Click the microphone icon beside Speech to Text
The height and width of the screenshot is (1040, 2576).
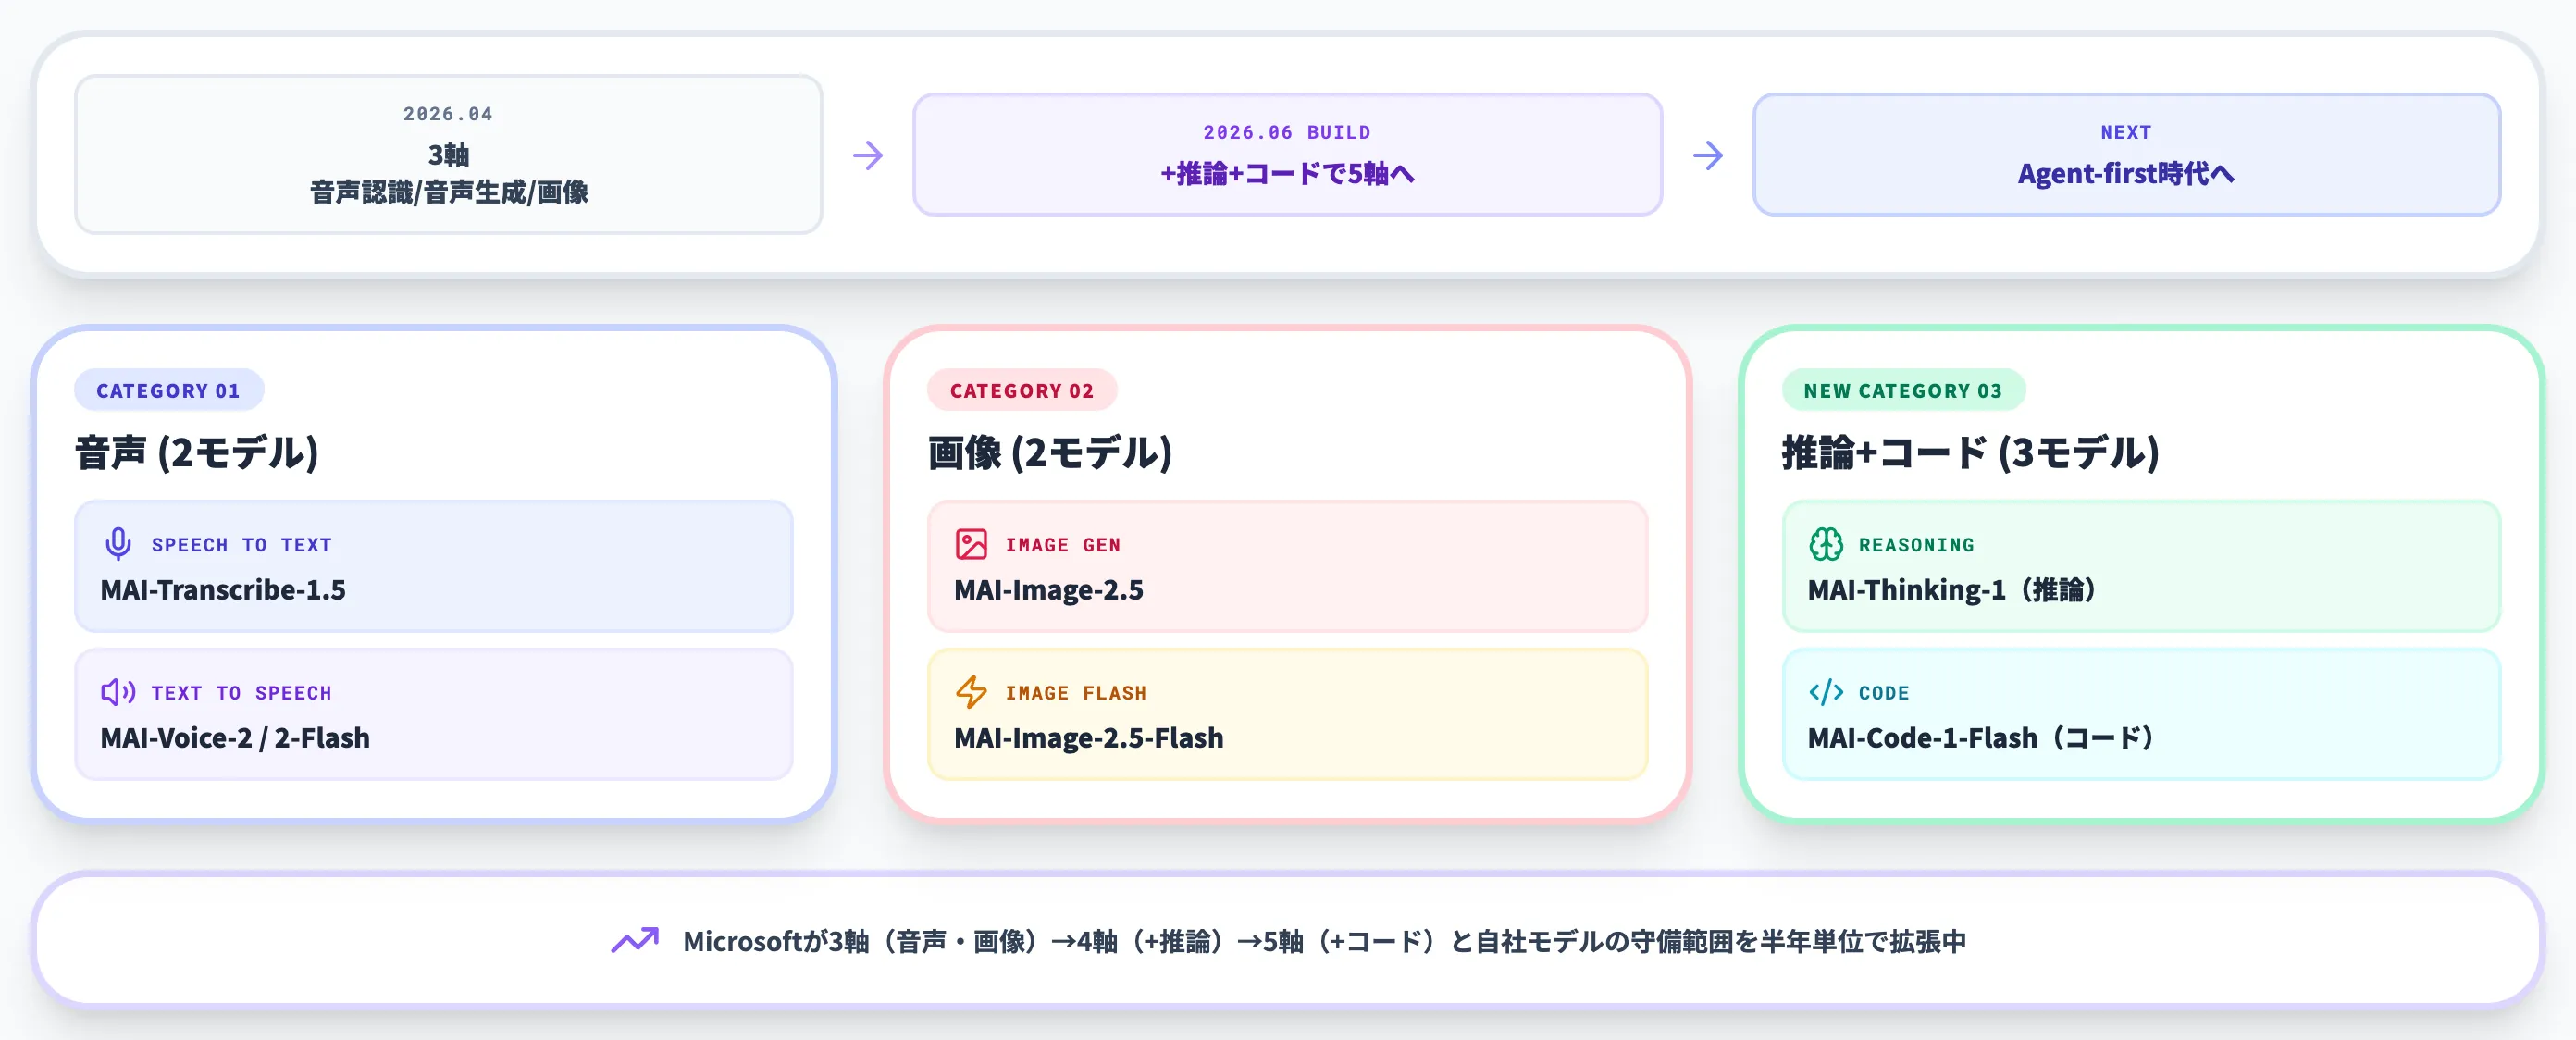[x=118, y=544]
